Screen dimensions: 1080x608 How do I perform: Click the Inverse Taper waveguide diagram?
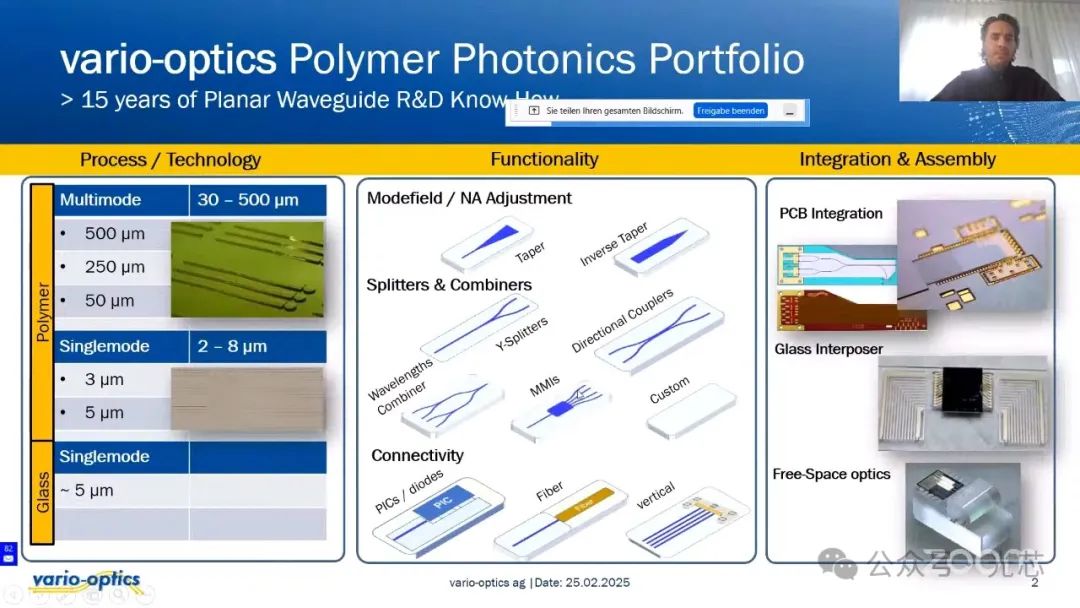pos(660,247)
